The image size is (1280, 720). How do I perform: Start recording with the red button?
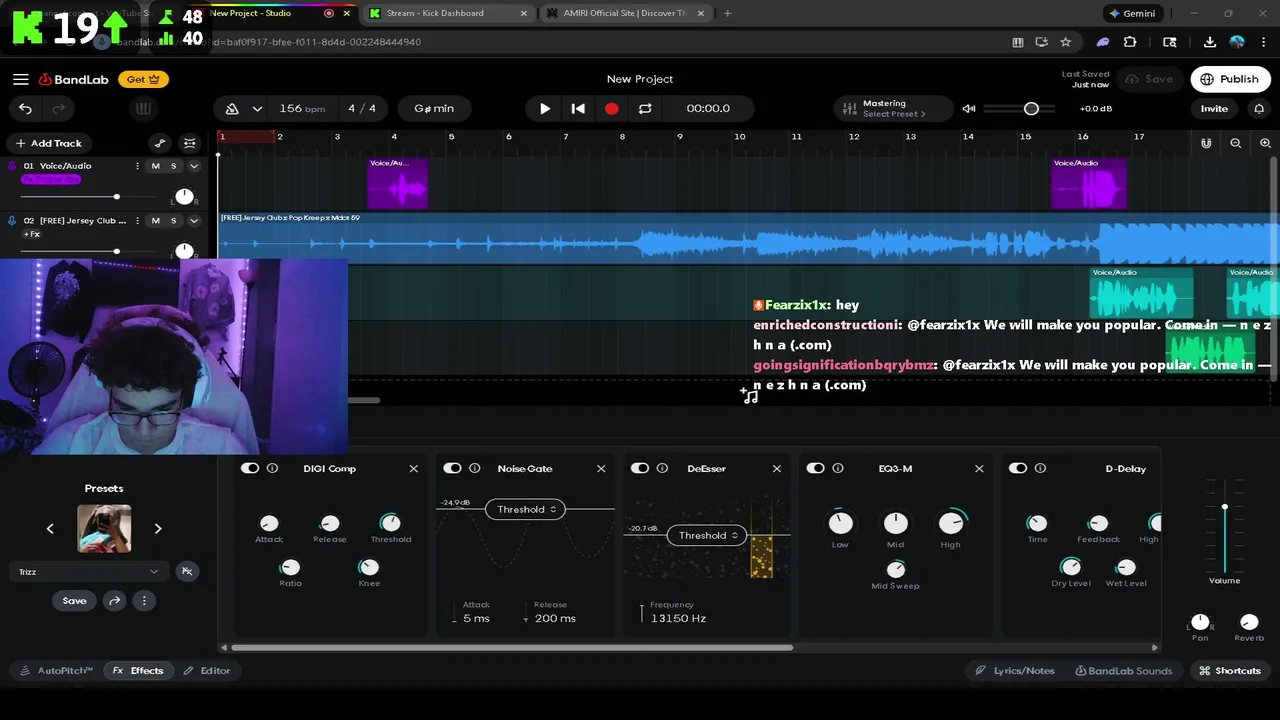612,108
